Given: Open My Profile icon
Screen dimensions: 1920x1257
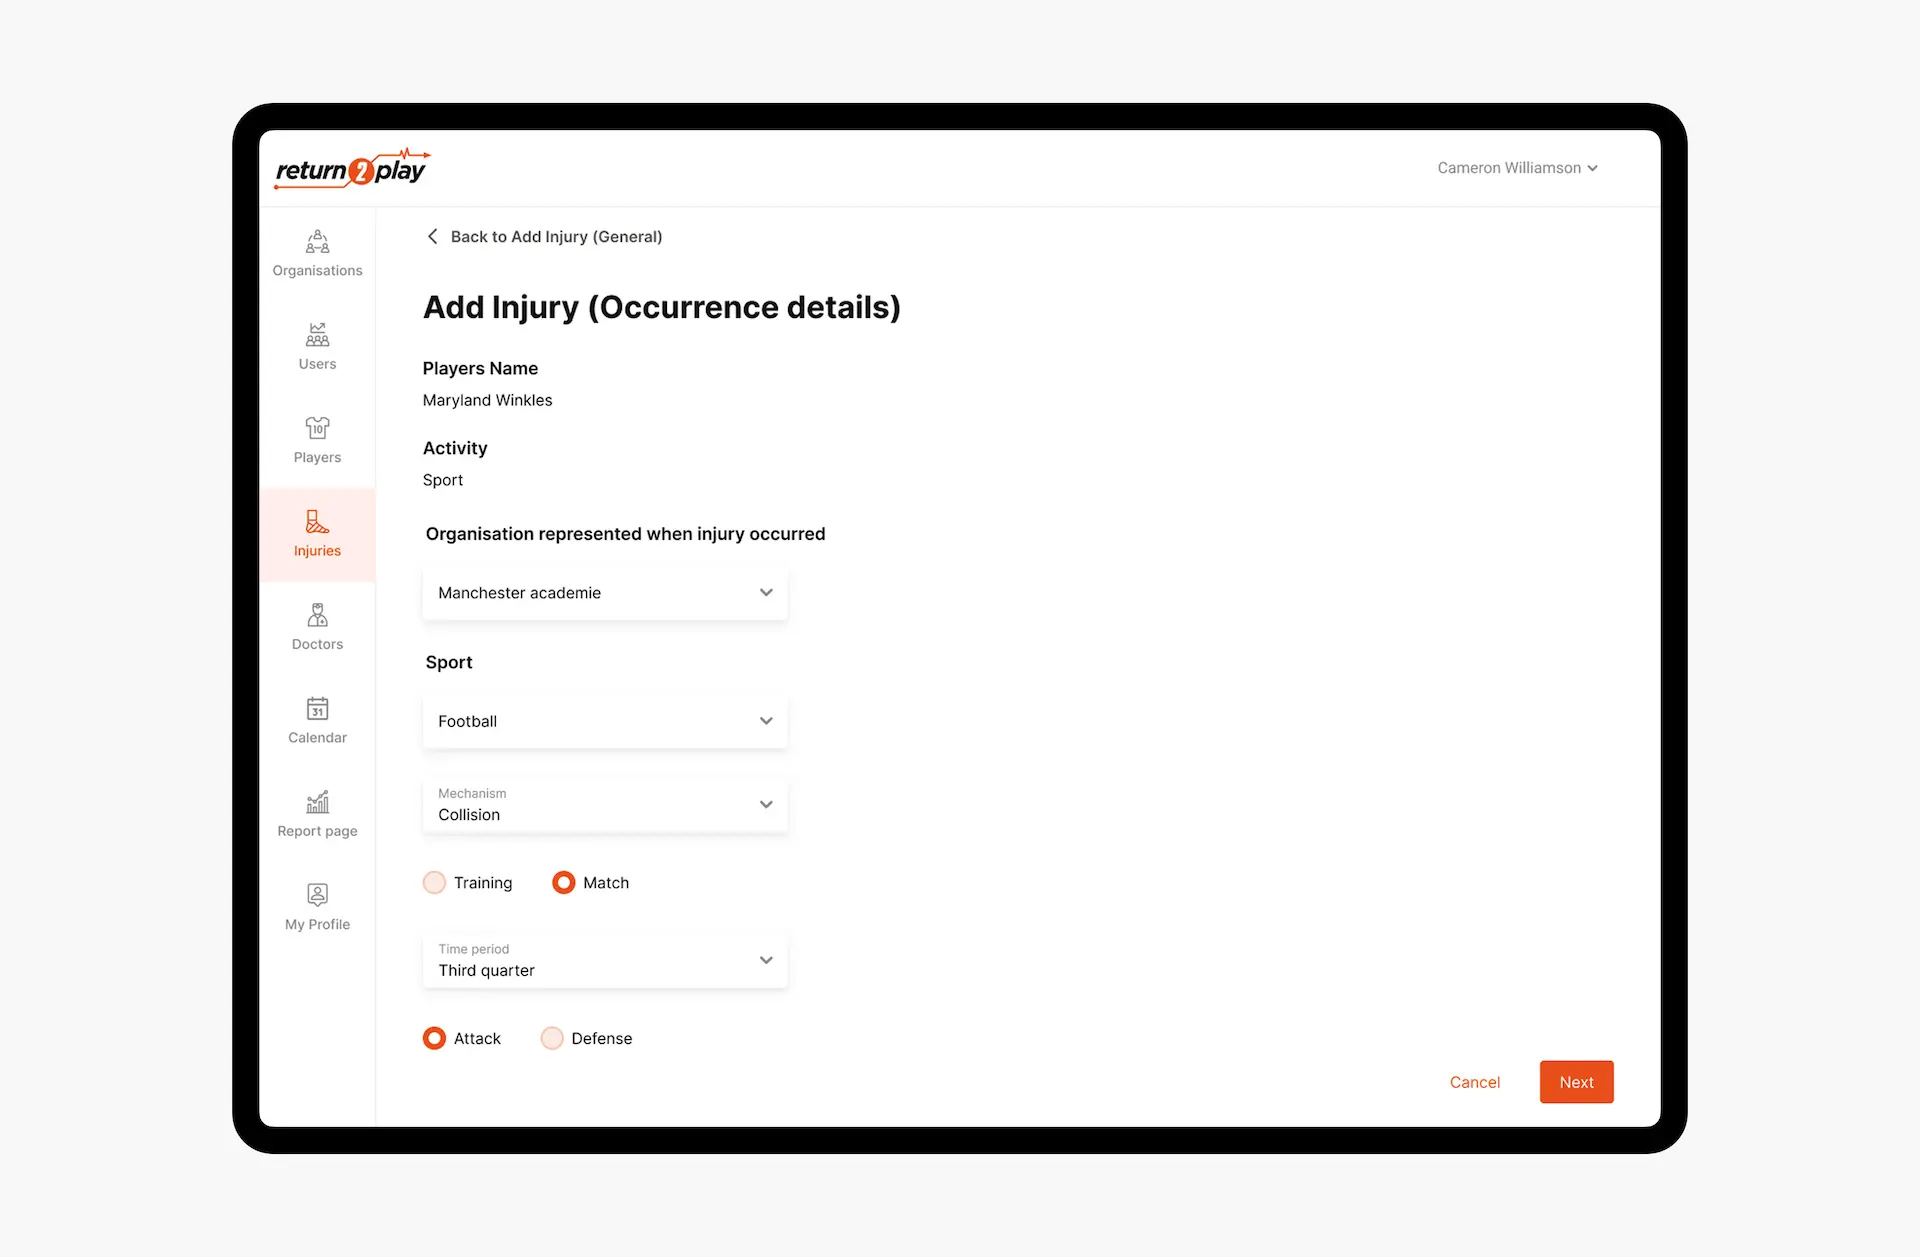Looking at the screenshot, I should (317, 895).
